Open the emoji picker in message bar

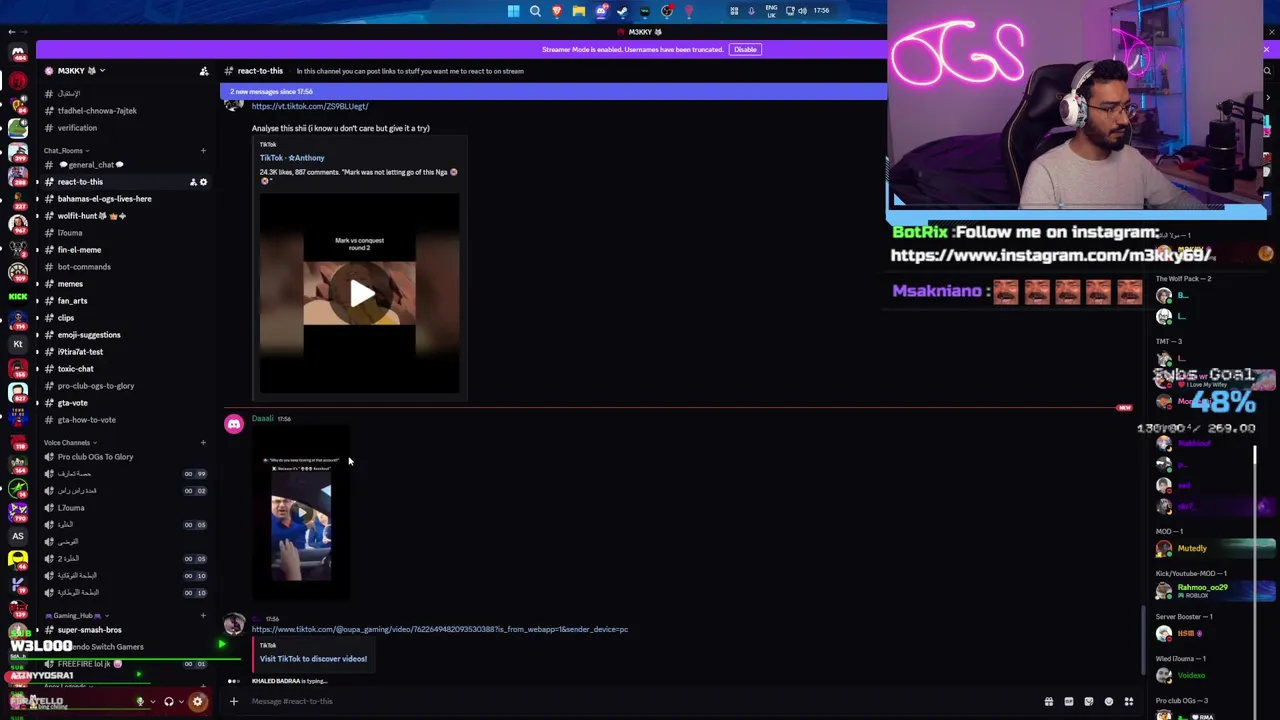pos(1109,702)
